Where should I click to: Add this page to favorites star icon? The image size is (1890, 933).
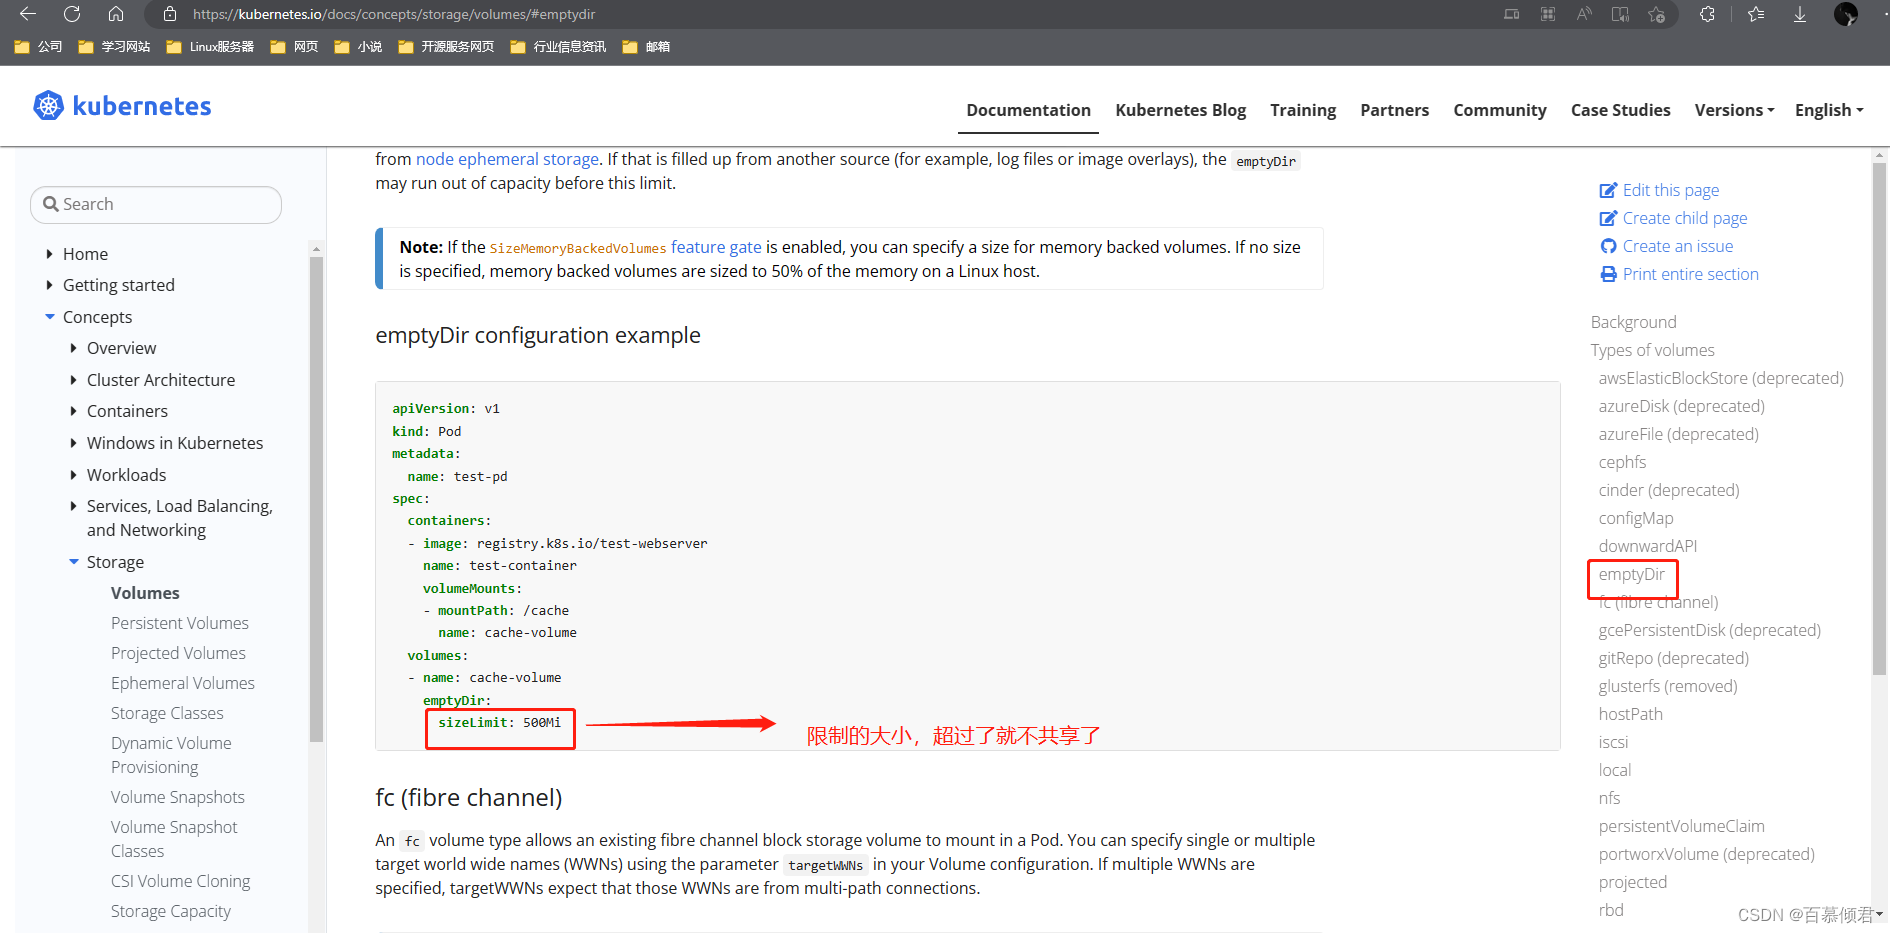point(1657,14)
